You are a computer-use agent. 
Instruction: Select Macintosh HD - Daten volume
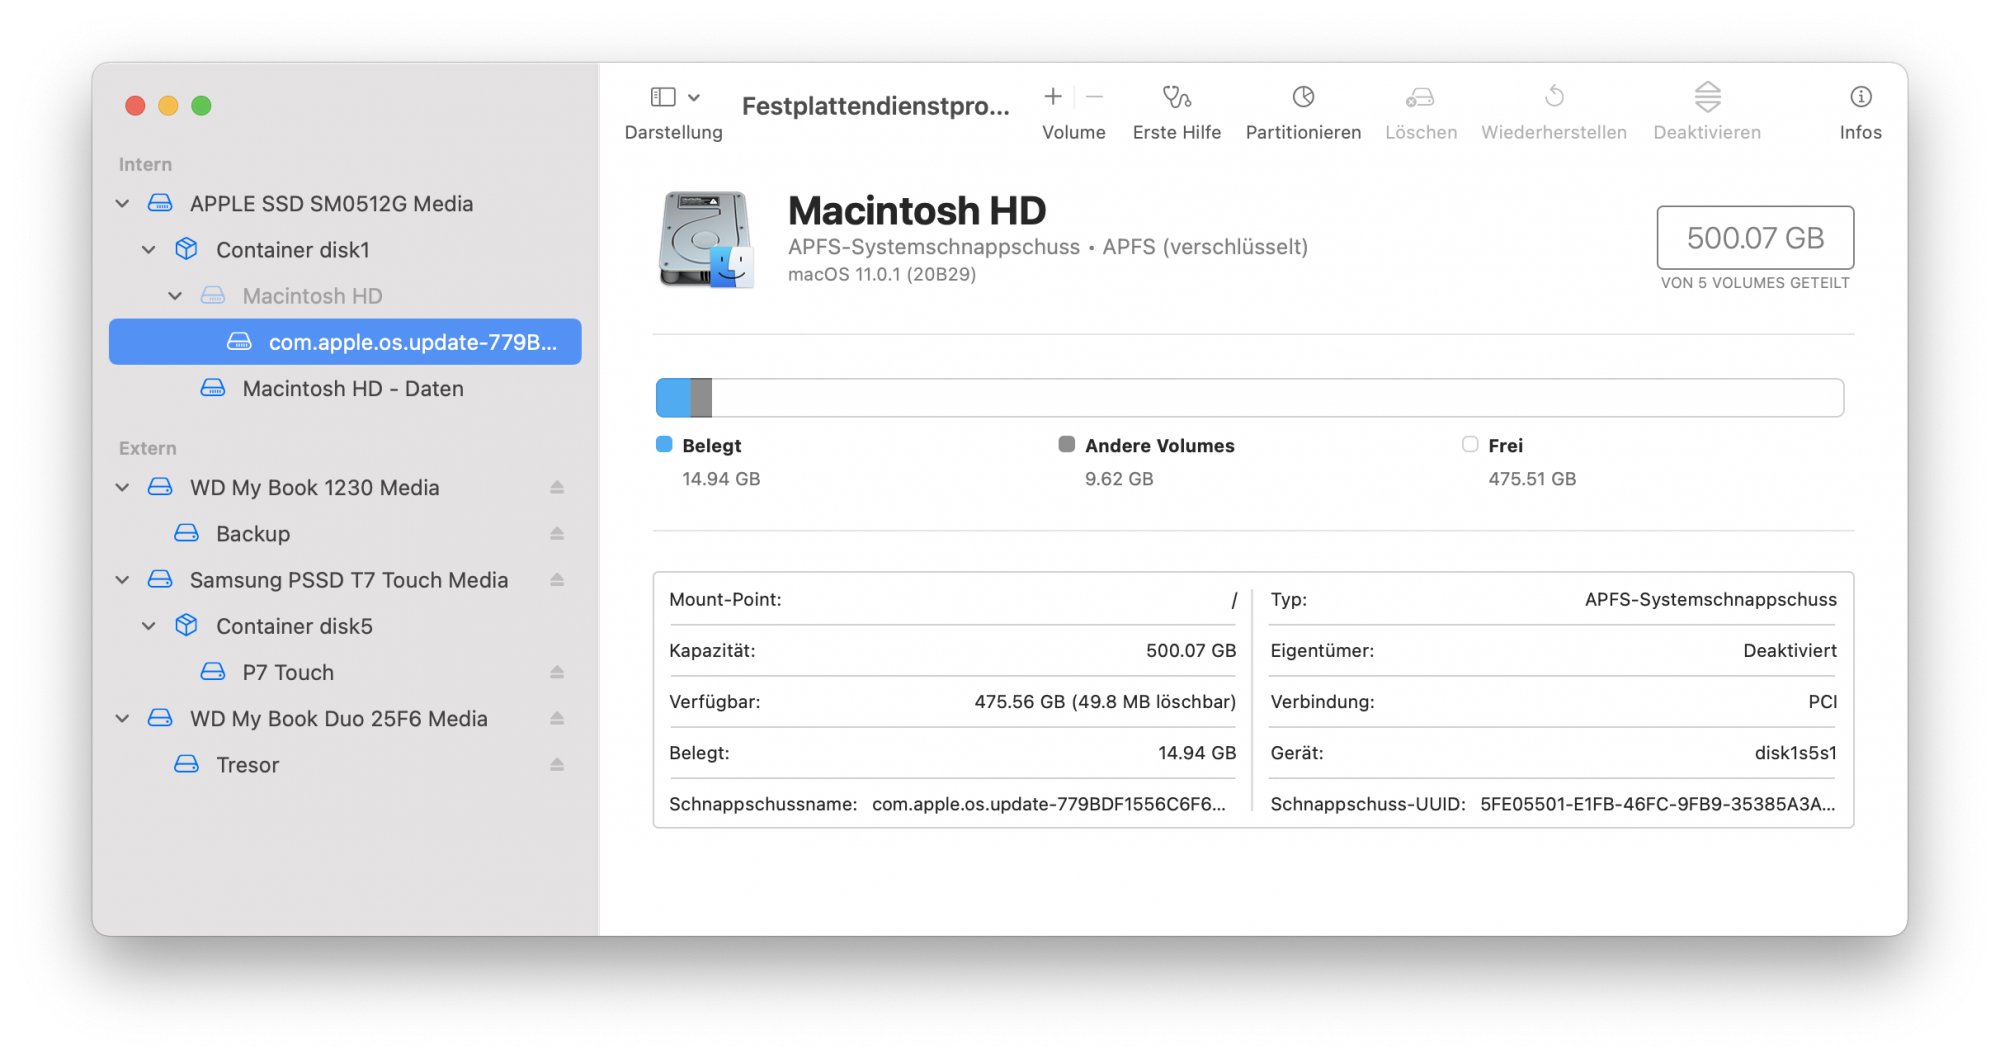pyautogui.click(x=345, y=388)
